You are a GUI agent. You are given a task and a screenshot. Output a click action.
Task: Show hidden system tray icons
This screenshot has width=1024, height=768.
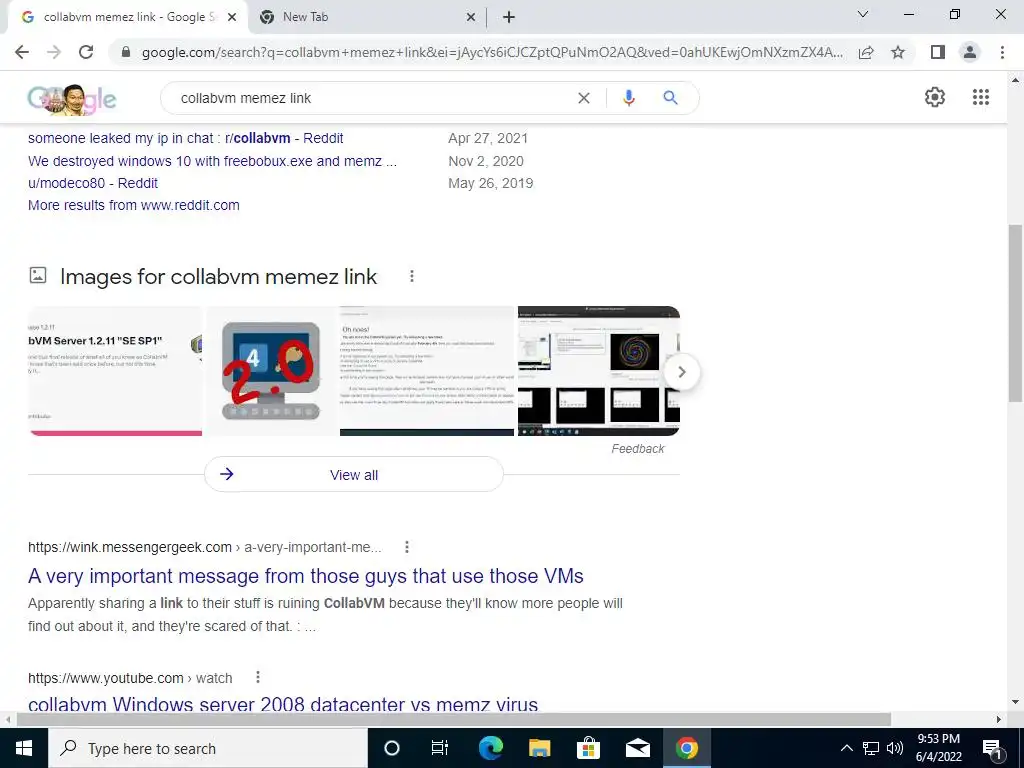846,748
